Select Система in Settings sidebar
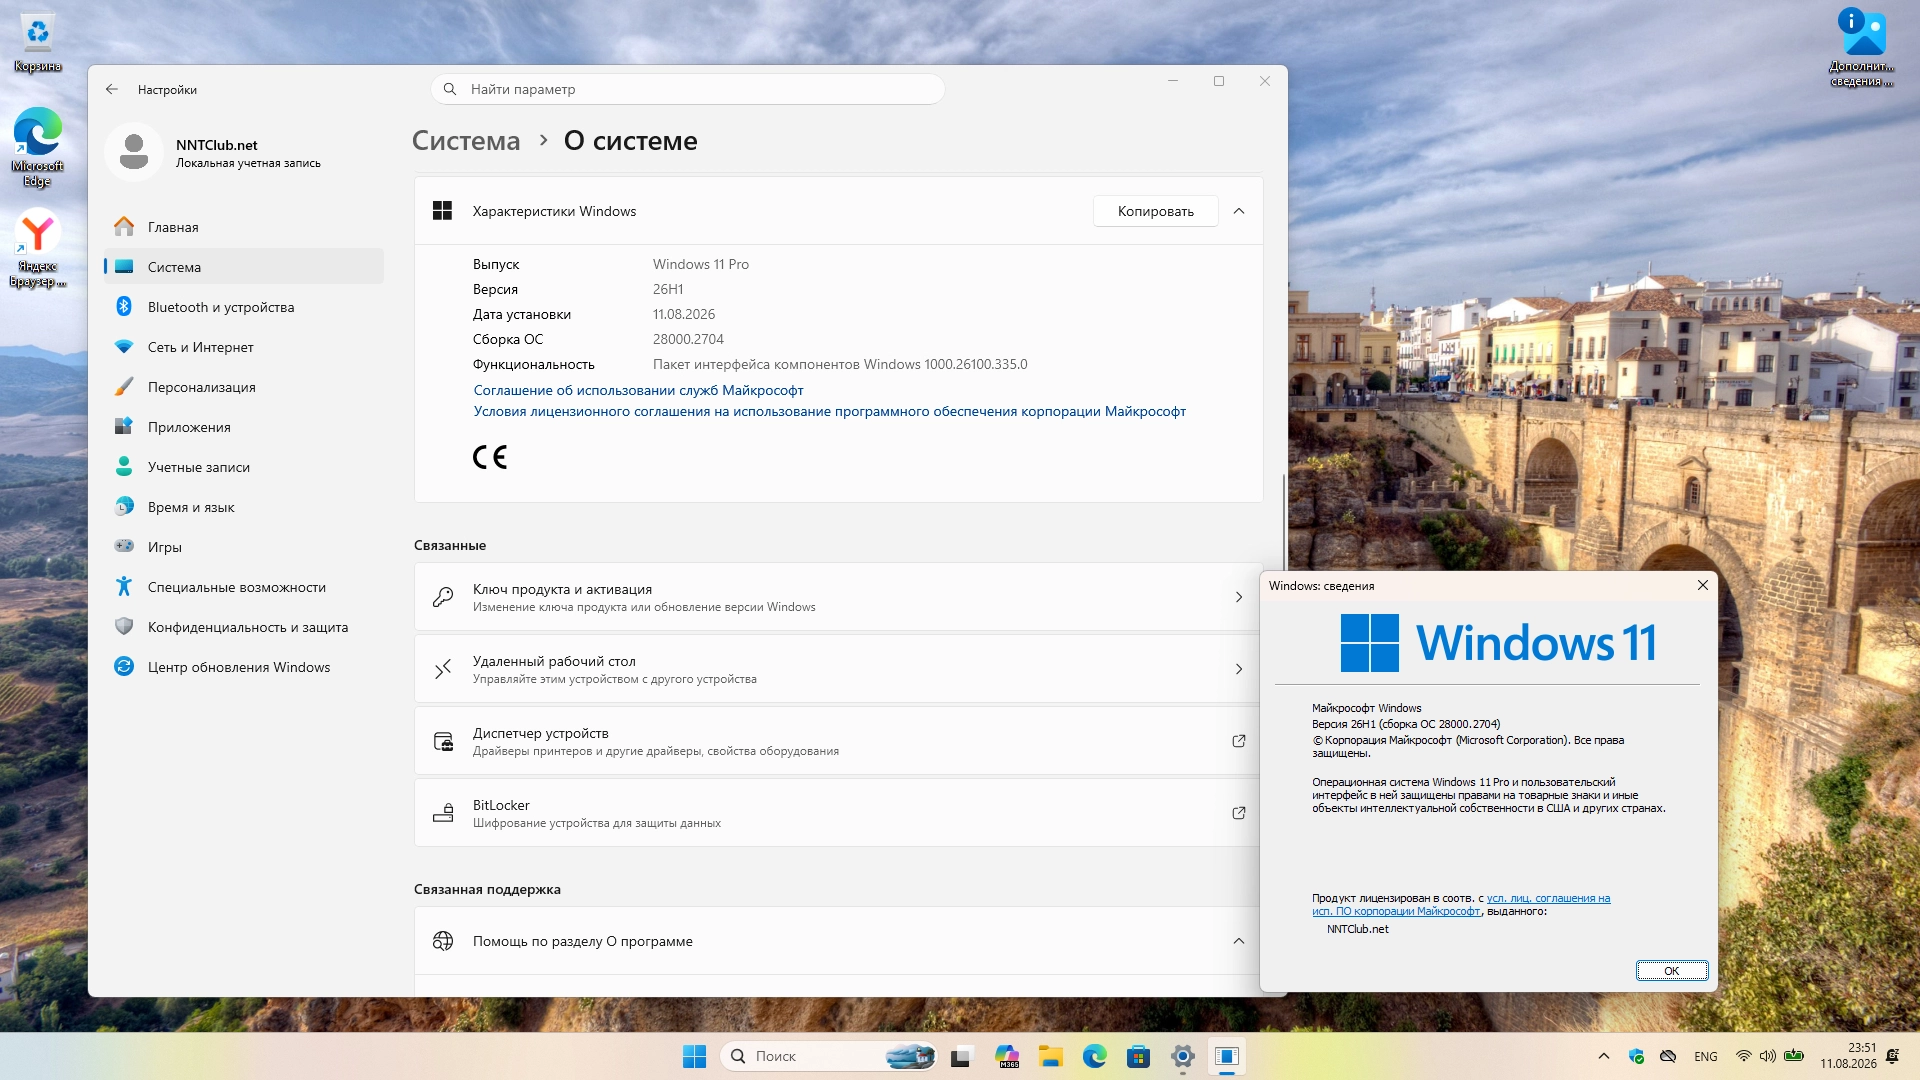 coord(243,267)
